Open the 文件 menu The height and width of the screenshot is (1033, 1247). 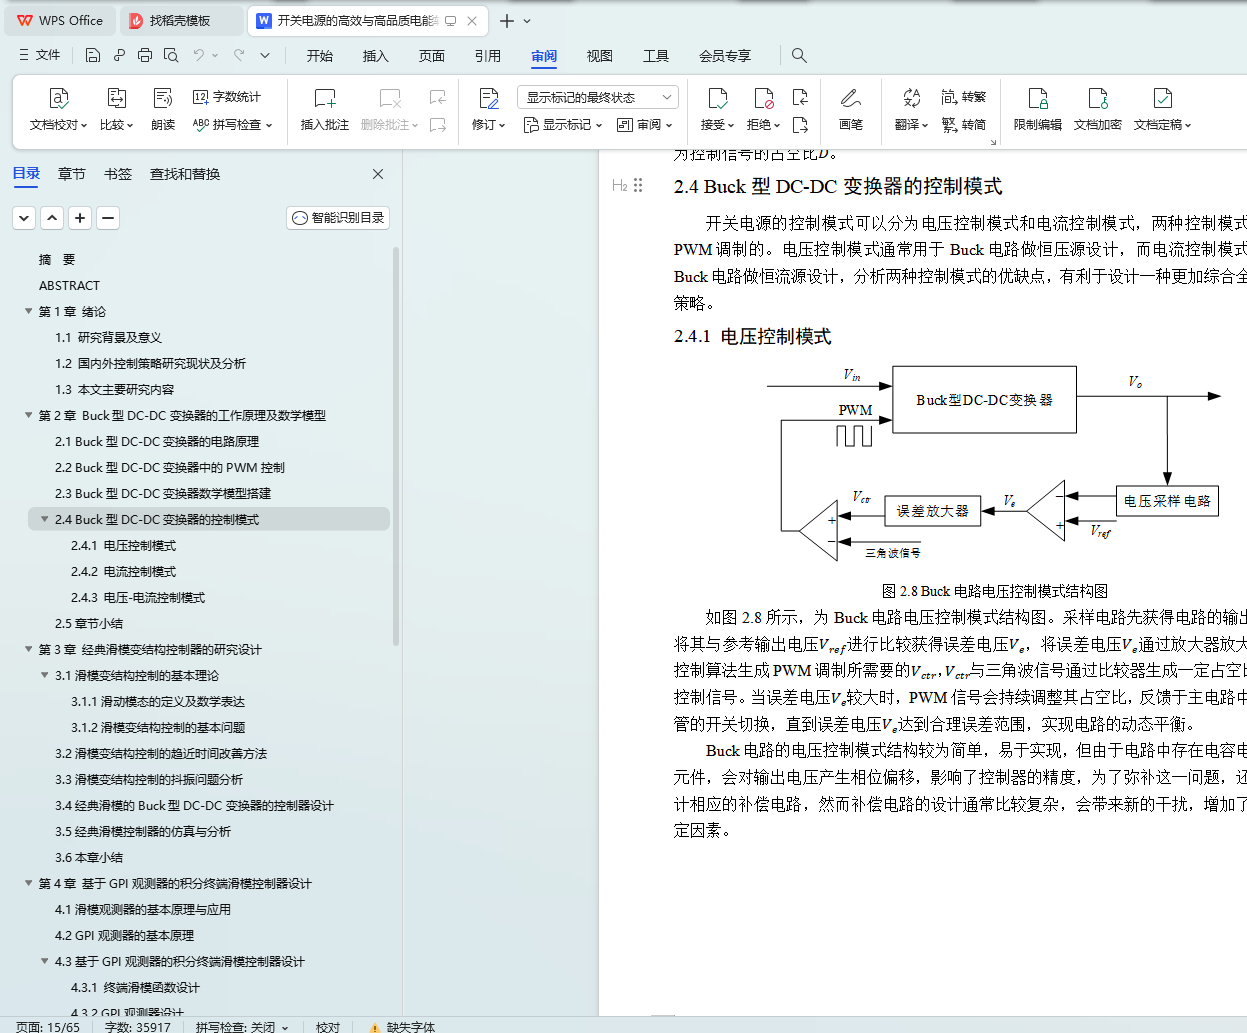click(x=40, y=55)
